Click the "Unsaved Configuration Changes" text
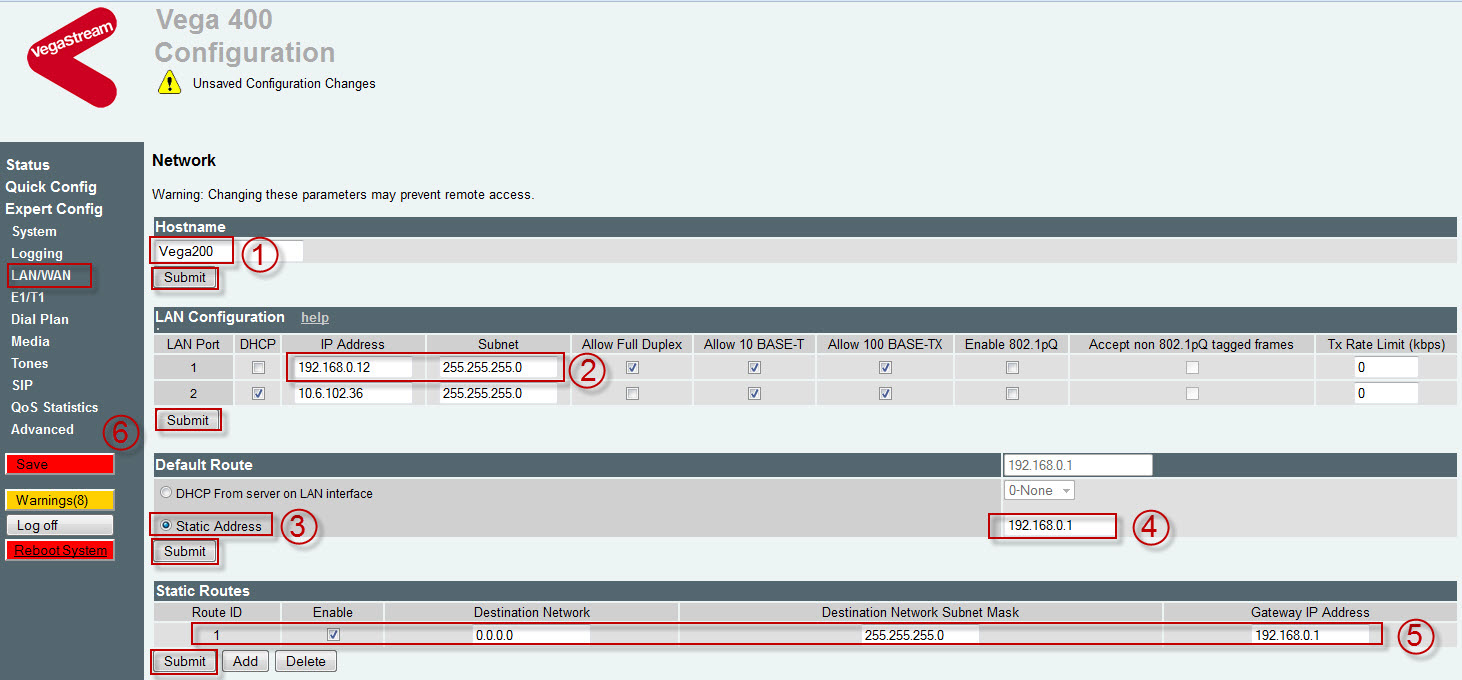This screenshot has width=1462, height=680. tap(284, 84)
